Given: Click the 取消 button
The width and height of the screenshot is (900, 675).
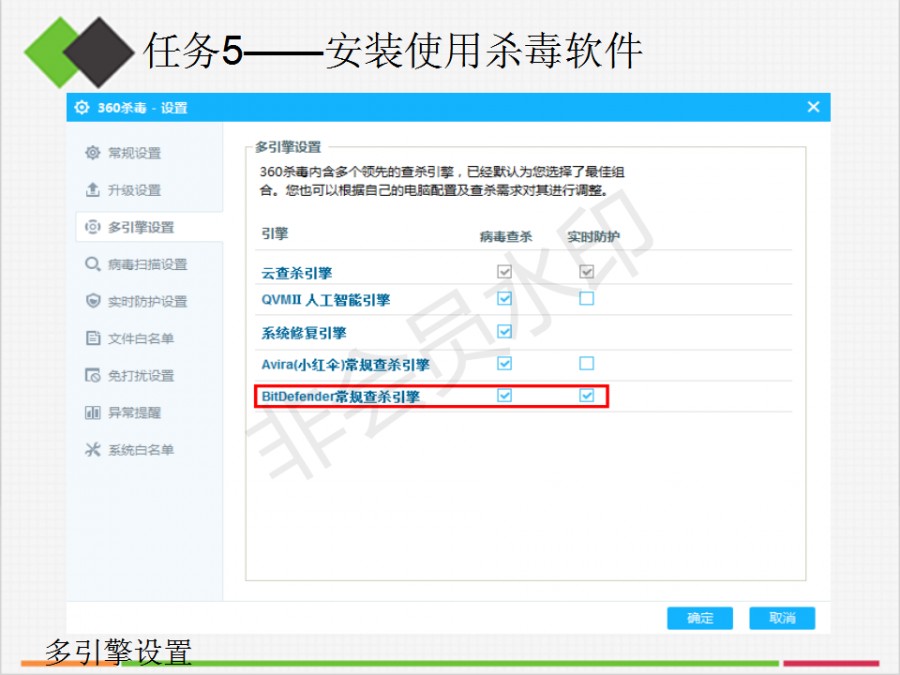Looking at the screenshot, I should (x=782, y=618).
